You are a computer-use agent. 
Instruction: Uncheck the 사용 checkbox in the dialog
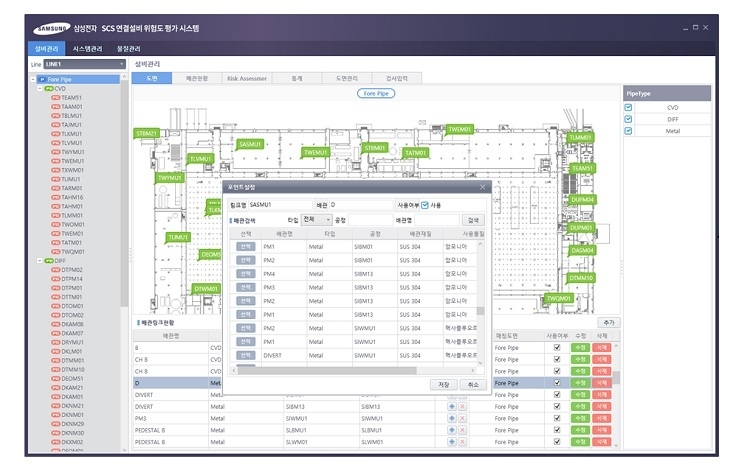point(425,205)
